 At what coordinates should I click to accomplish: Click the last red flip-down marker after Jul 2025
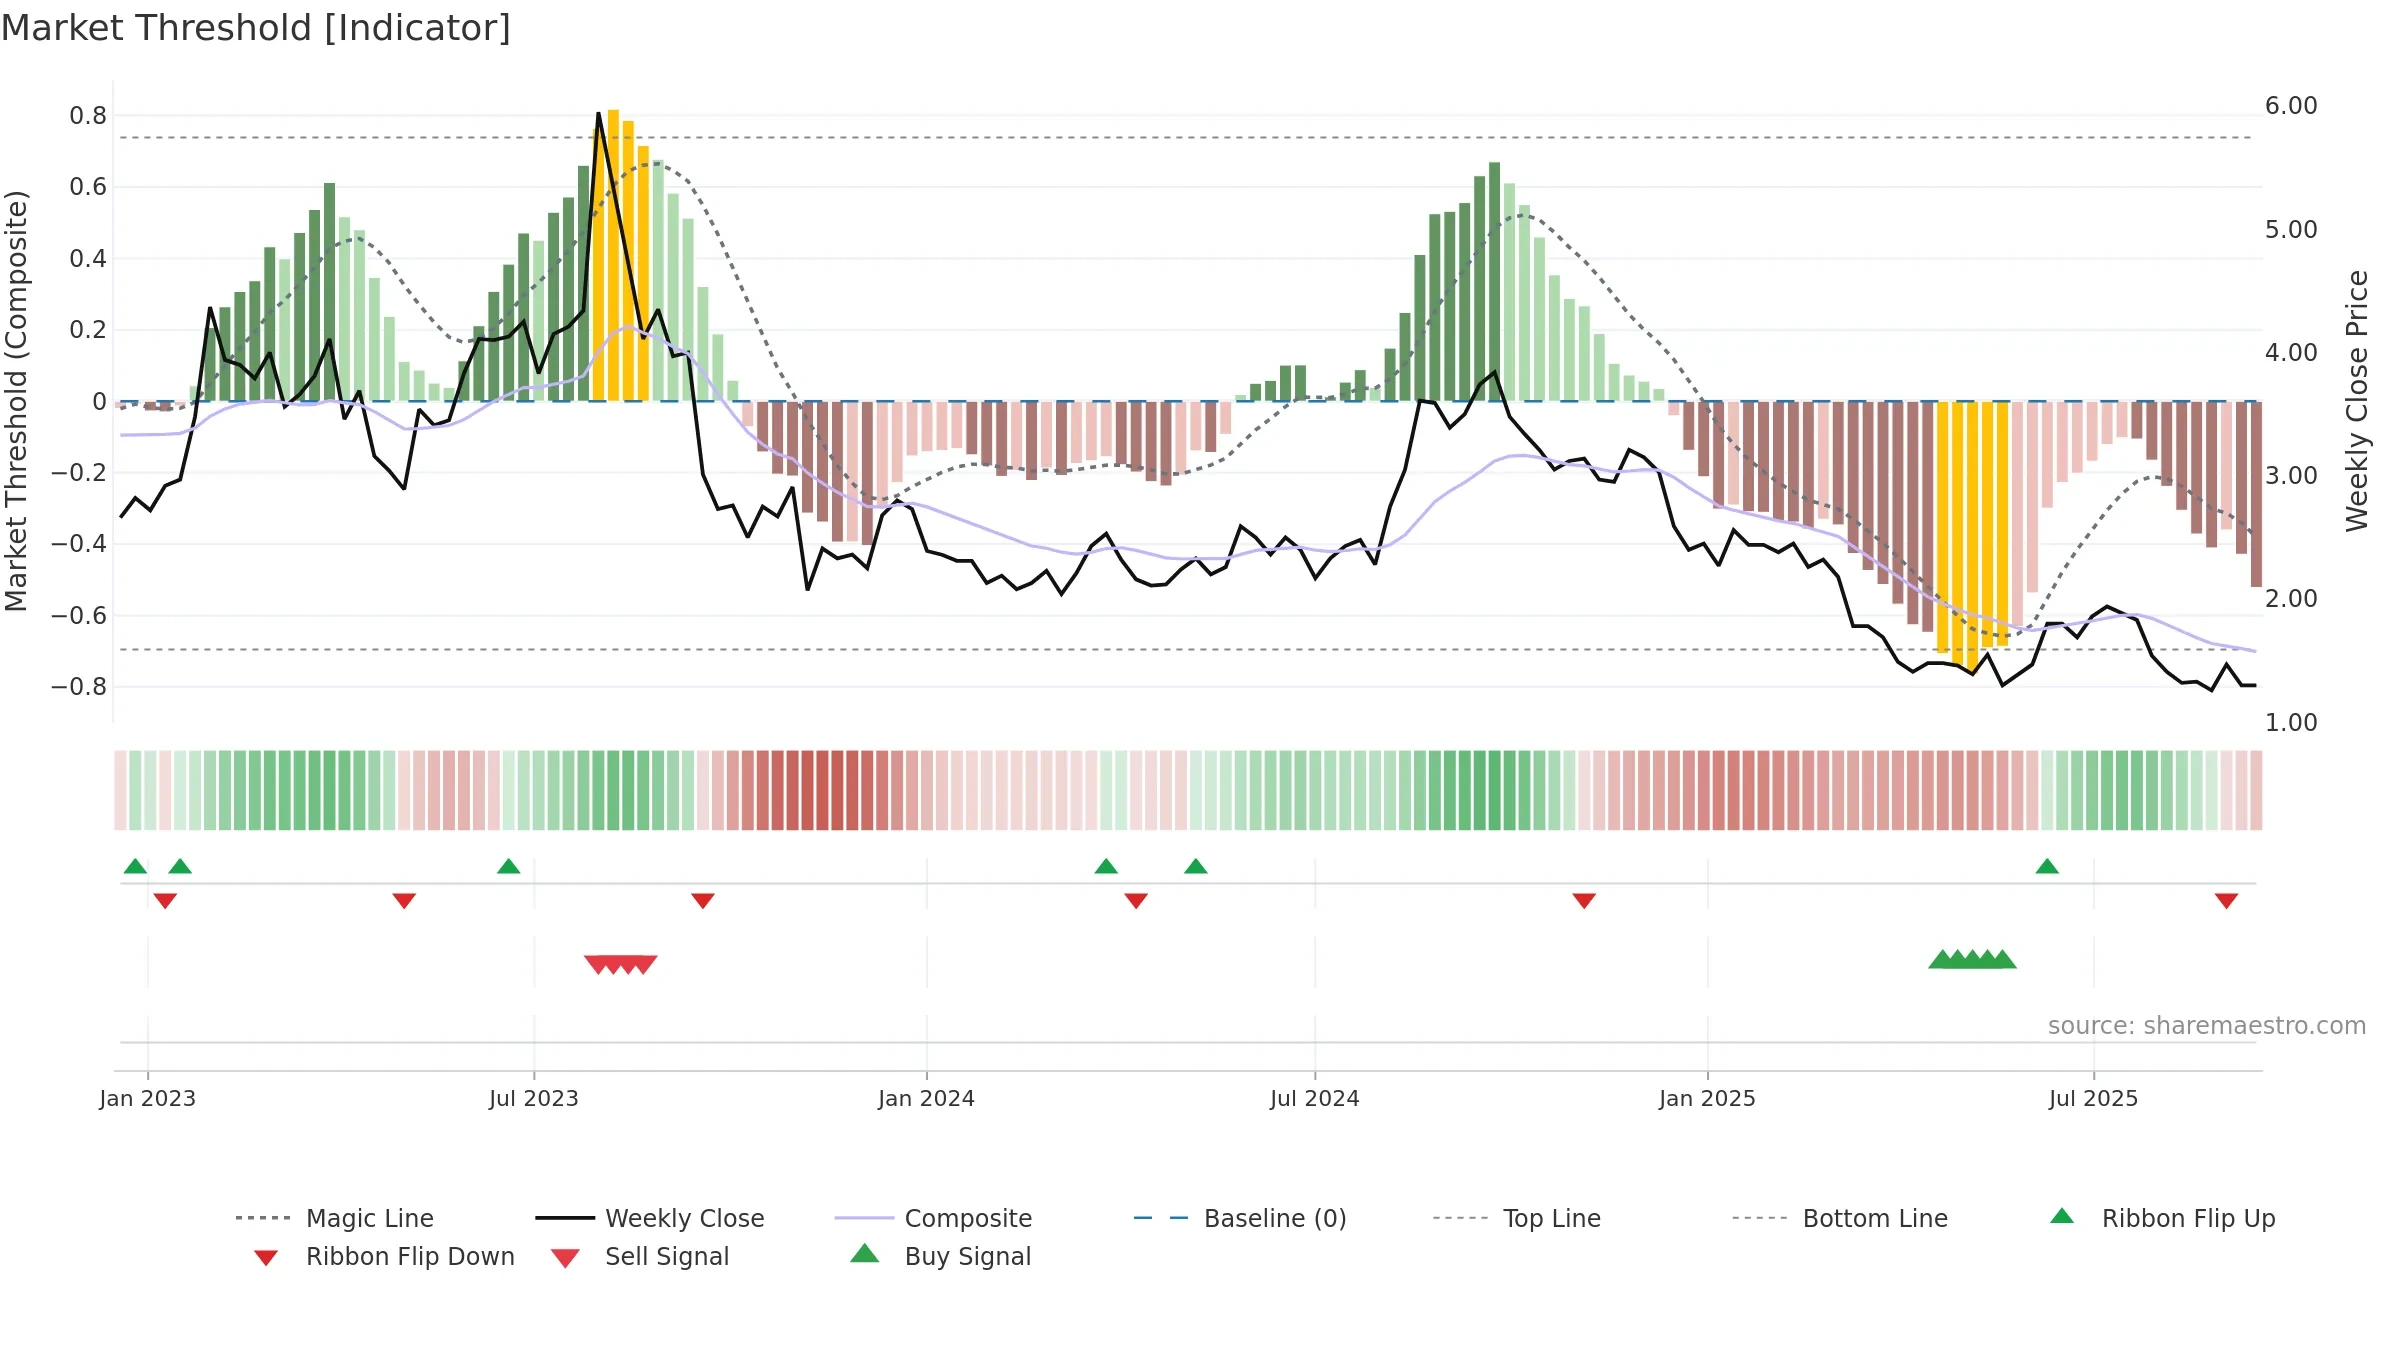(x=2226, y=901)
